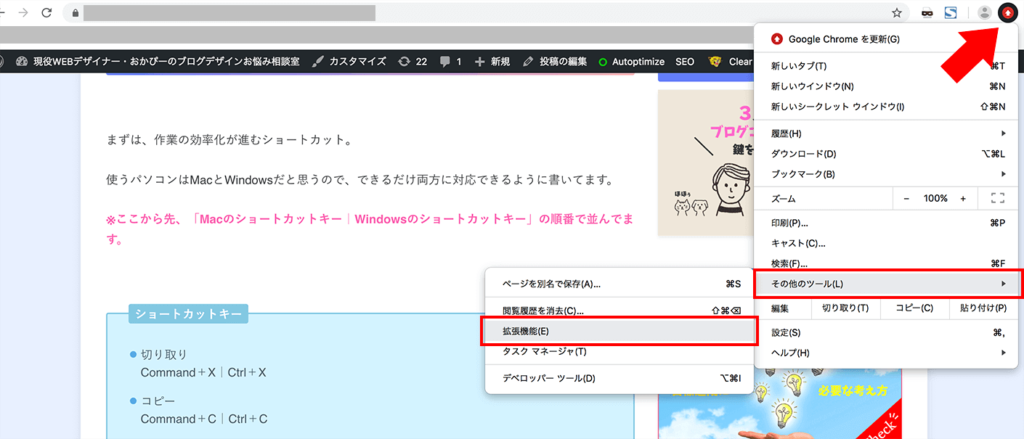
Task: Click the 新規 plus icon
Action: tap(480, 61)
